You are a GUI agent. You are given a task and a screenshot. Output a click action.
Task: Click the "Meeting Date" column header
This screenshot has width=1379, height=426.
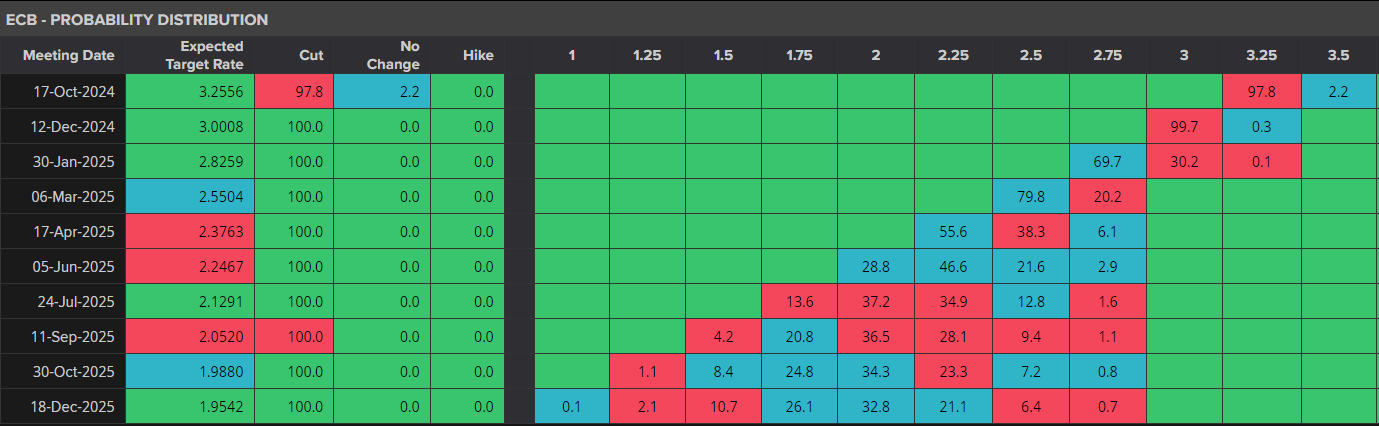69,55
